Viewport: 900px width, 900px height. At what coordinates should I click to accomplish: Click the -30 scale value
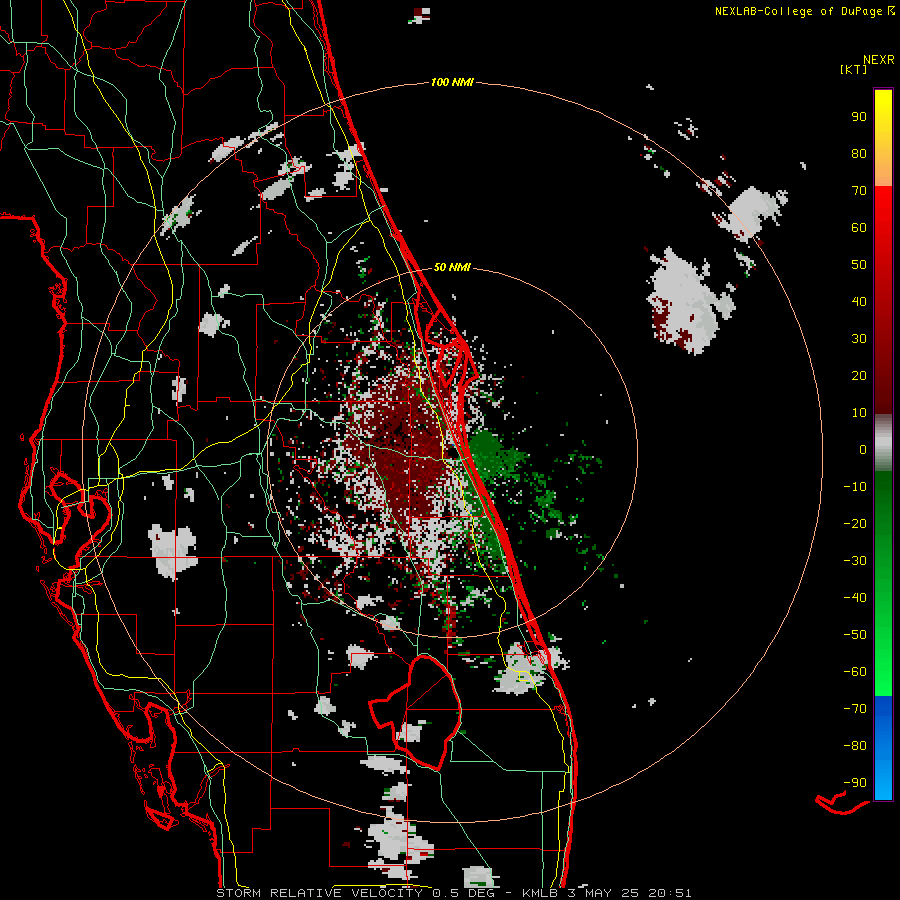click(x=855, y=561)
